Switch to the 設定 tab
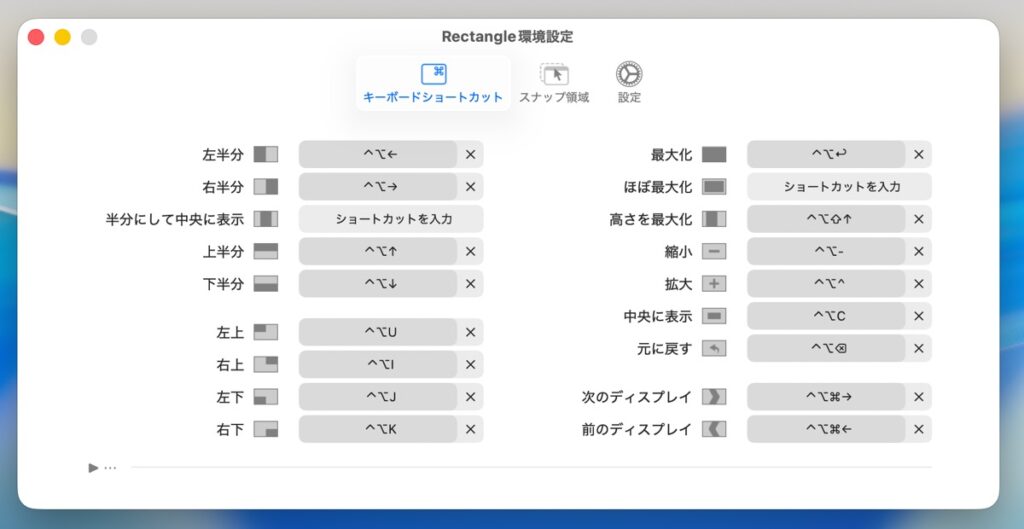The width and height of the screenshot is (1024, 529). point(629,83)
